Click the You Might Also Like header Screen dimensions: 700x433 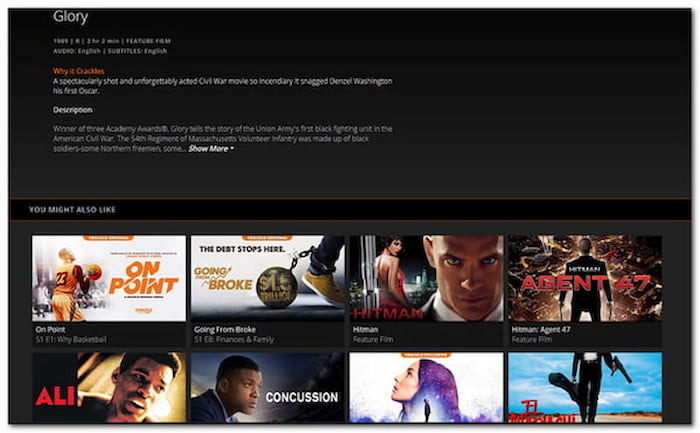[72, 209]
